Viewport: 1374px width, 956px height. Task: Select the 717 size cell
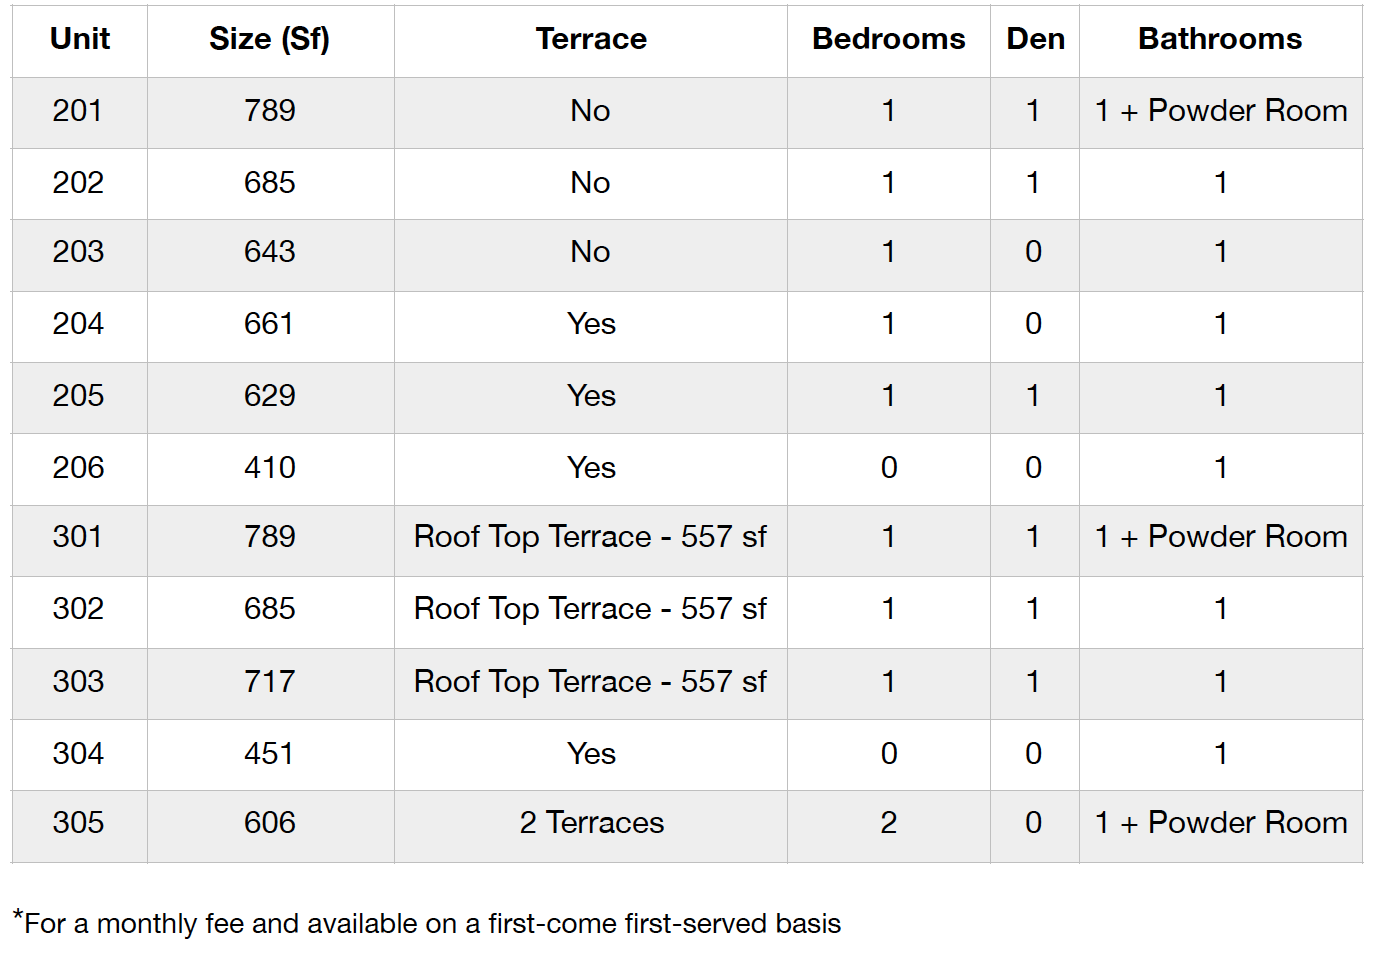[x=270, y=683]
